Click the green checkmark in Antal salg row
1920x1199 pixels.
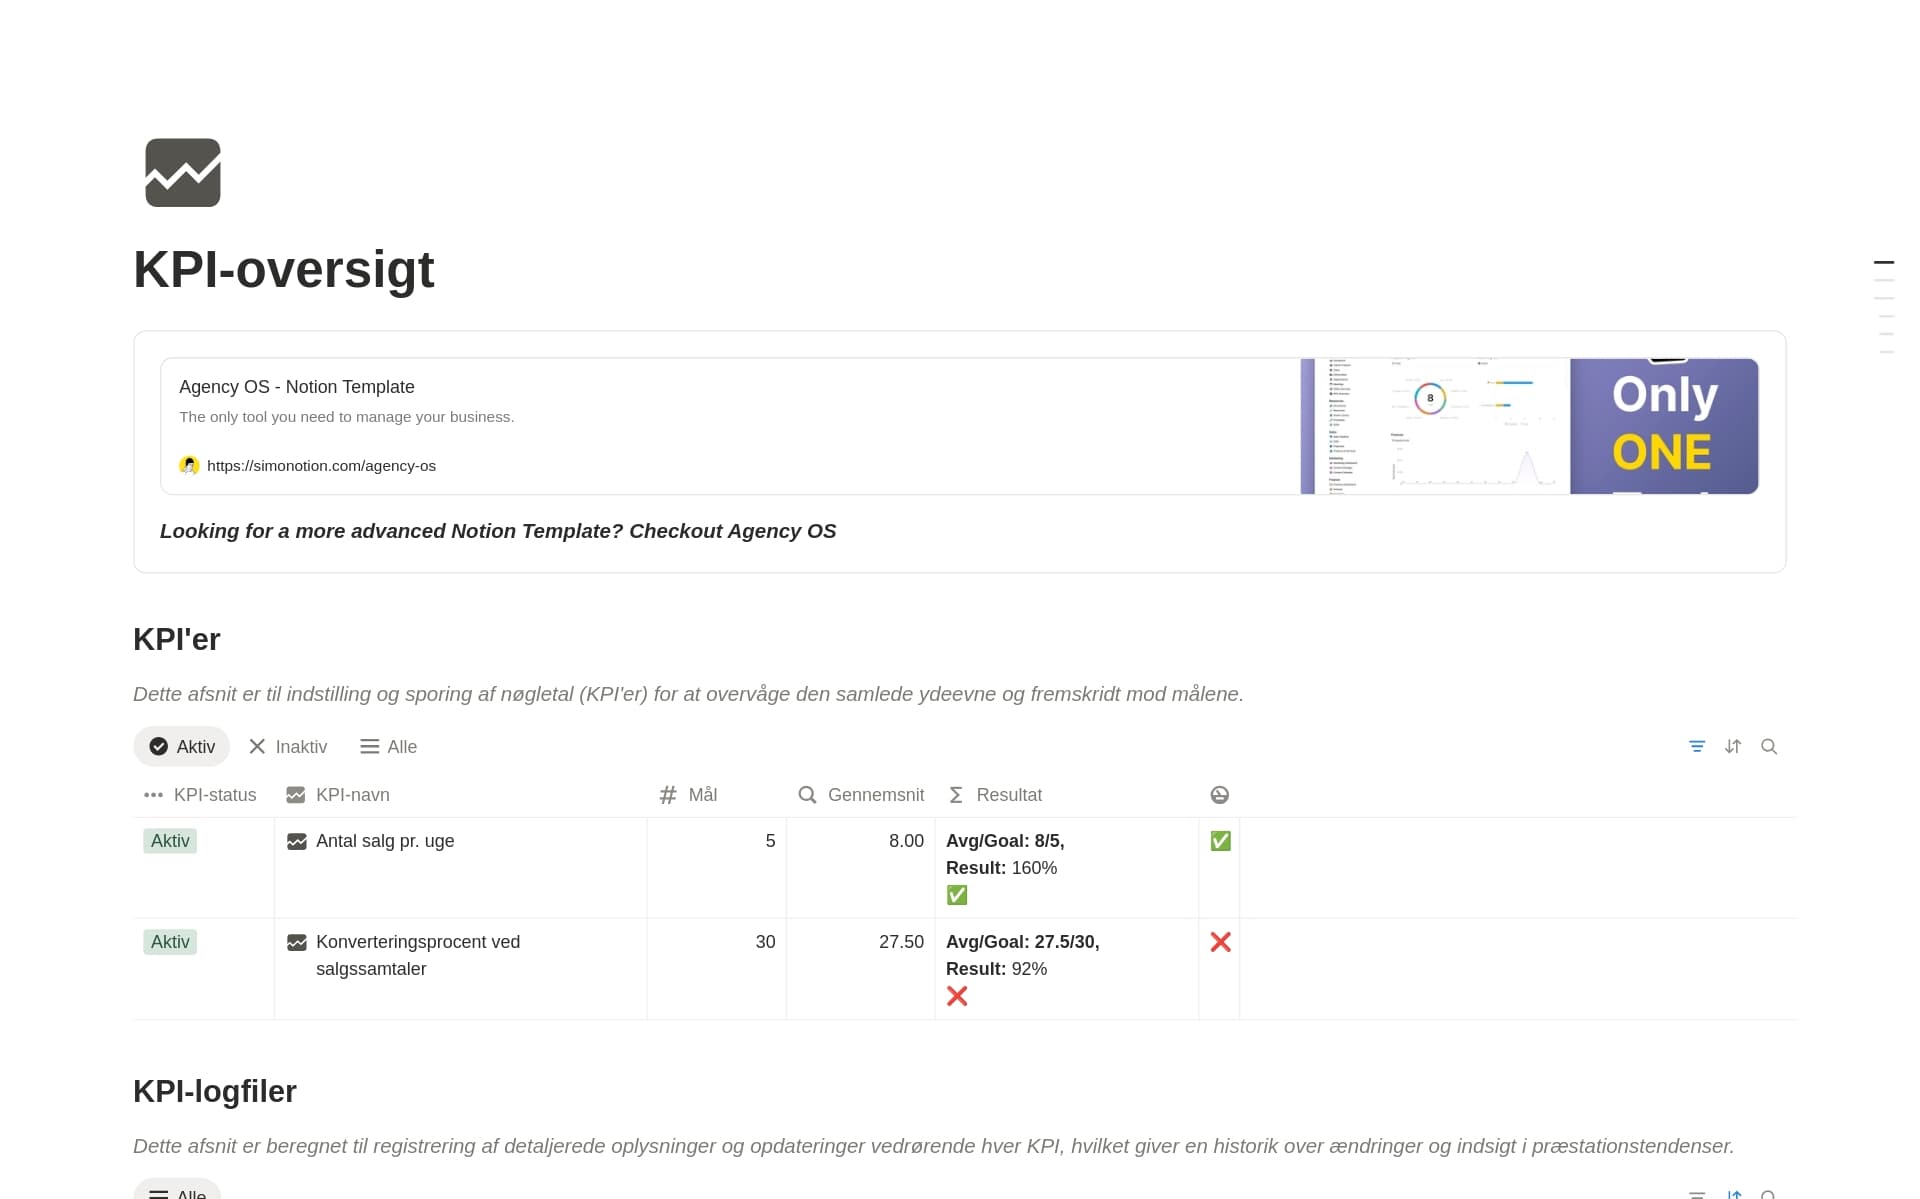click(1220, 841)
